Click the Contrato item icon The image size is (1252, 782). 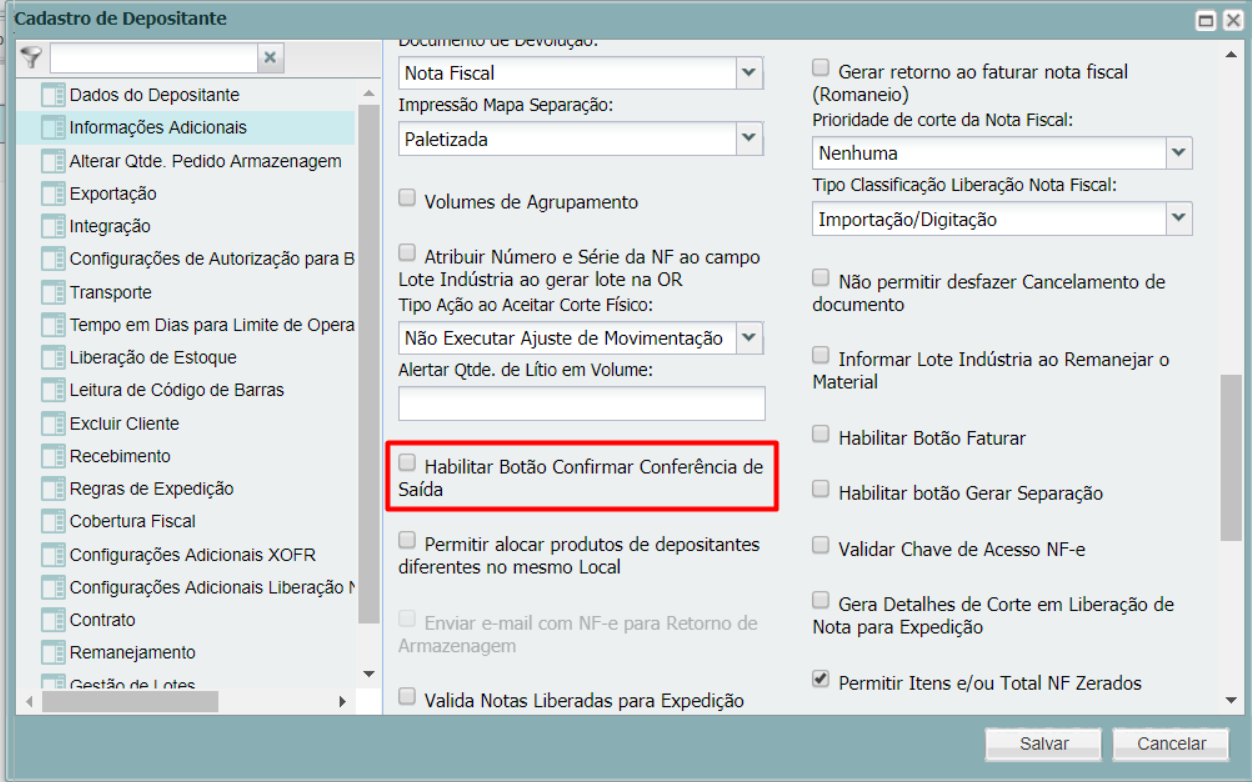coord(53,621)
